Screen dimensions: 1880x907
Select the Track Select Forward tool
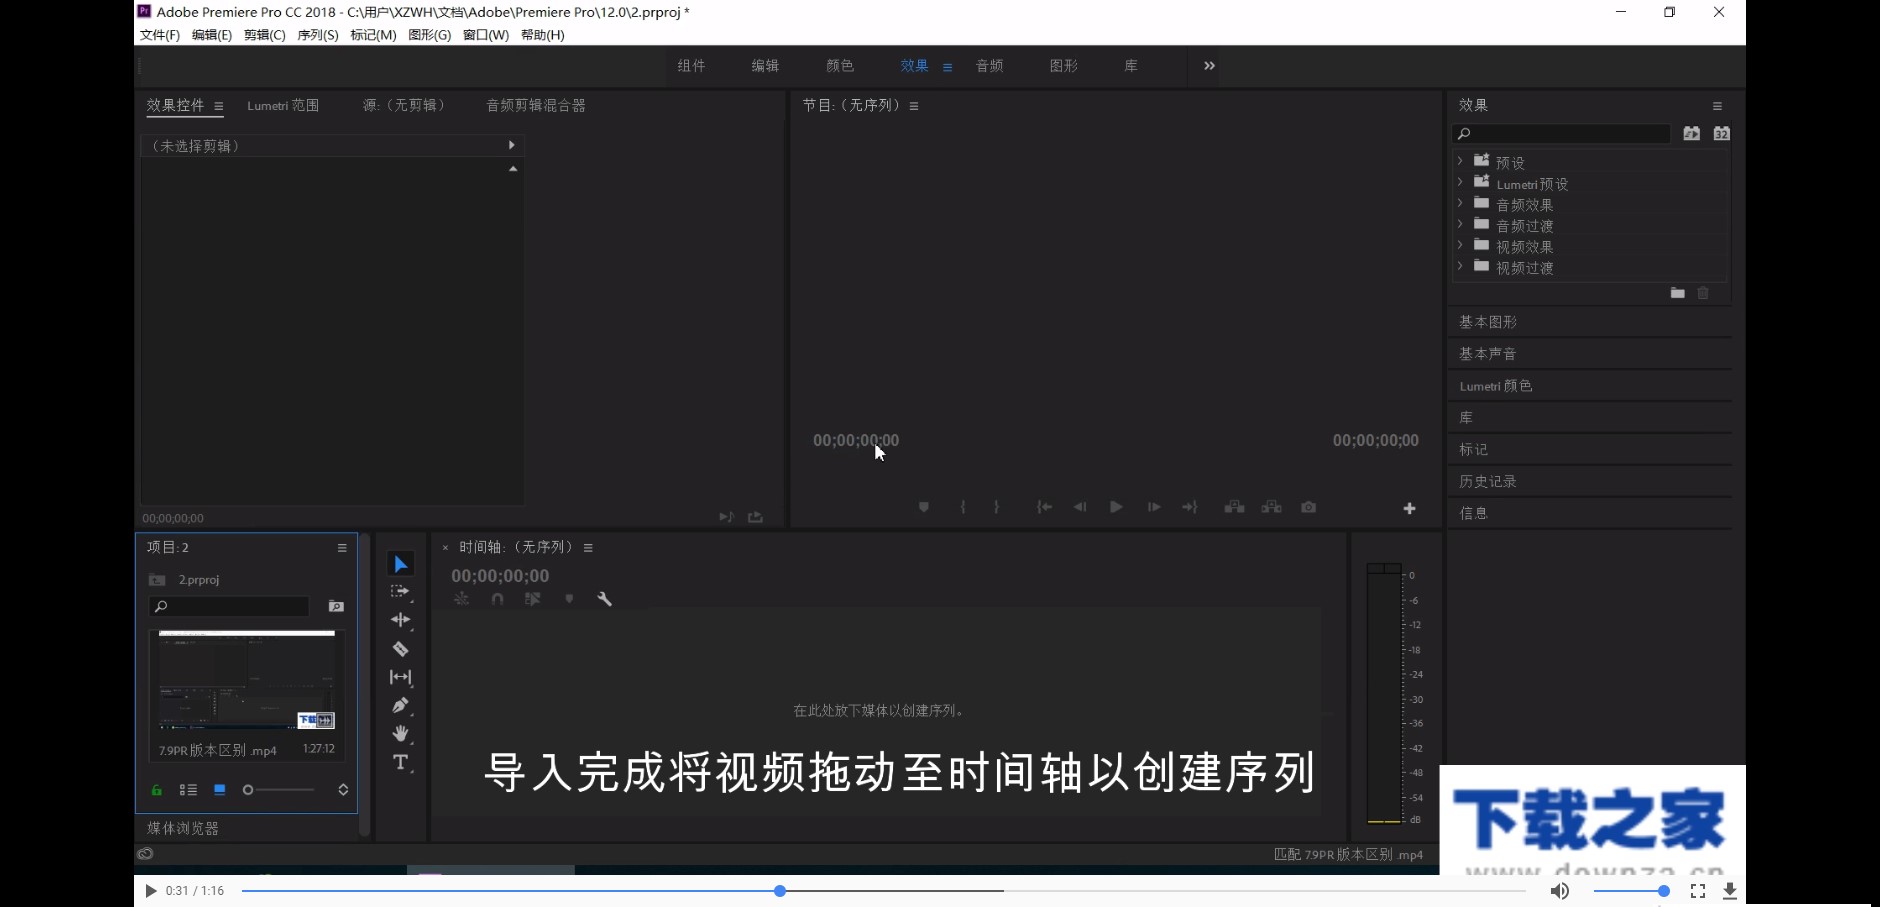point(400,591)
